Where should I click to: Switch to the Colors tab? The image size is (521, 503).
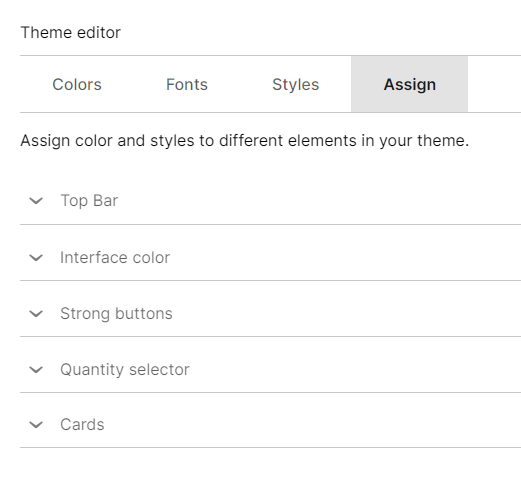(x=77, y=84)
